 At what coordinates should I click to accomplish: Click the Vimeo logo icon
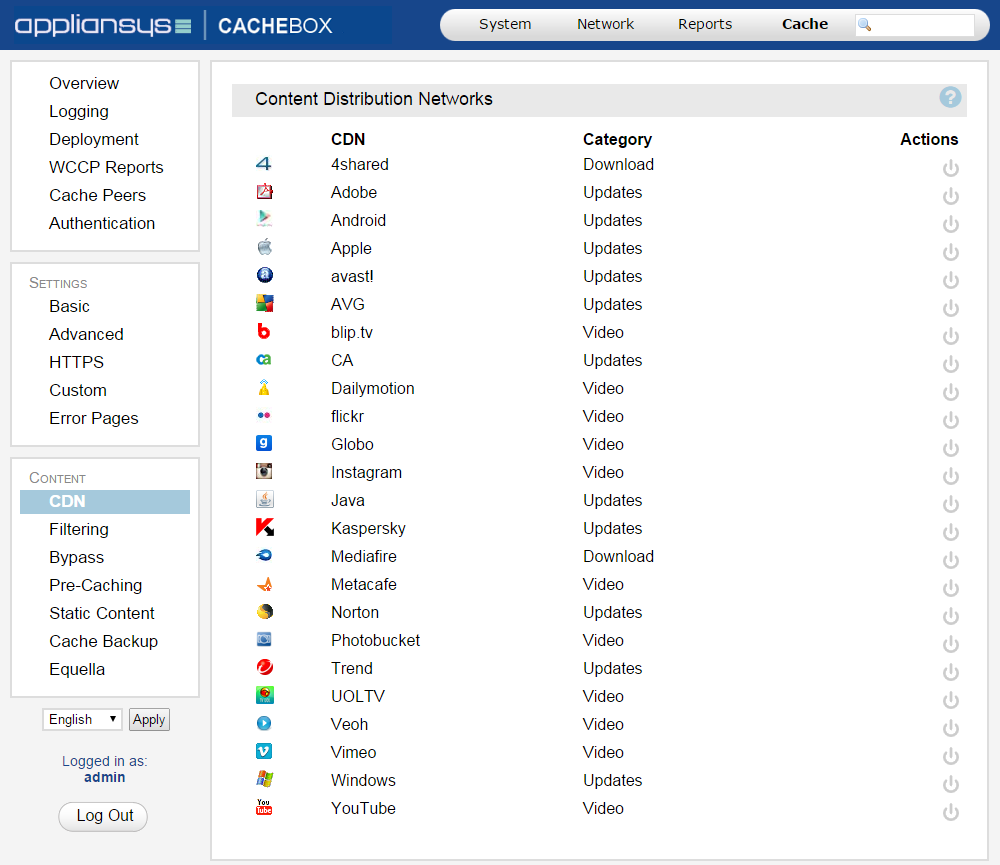(264, 751)
